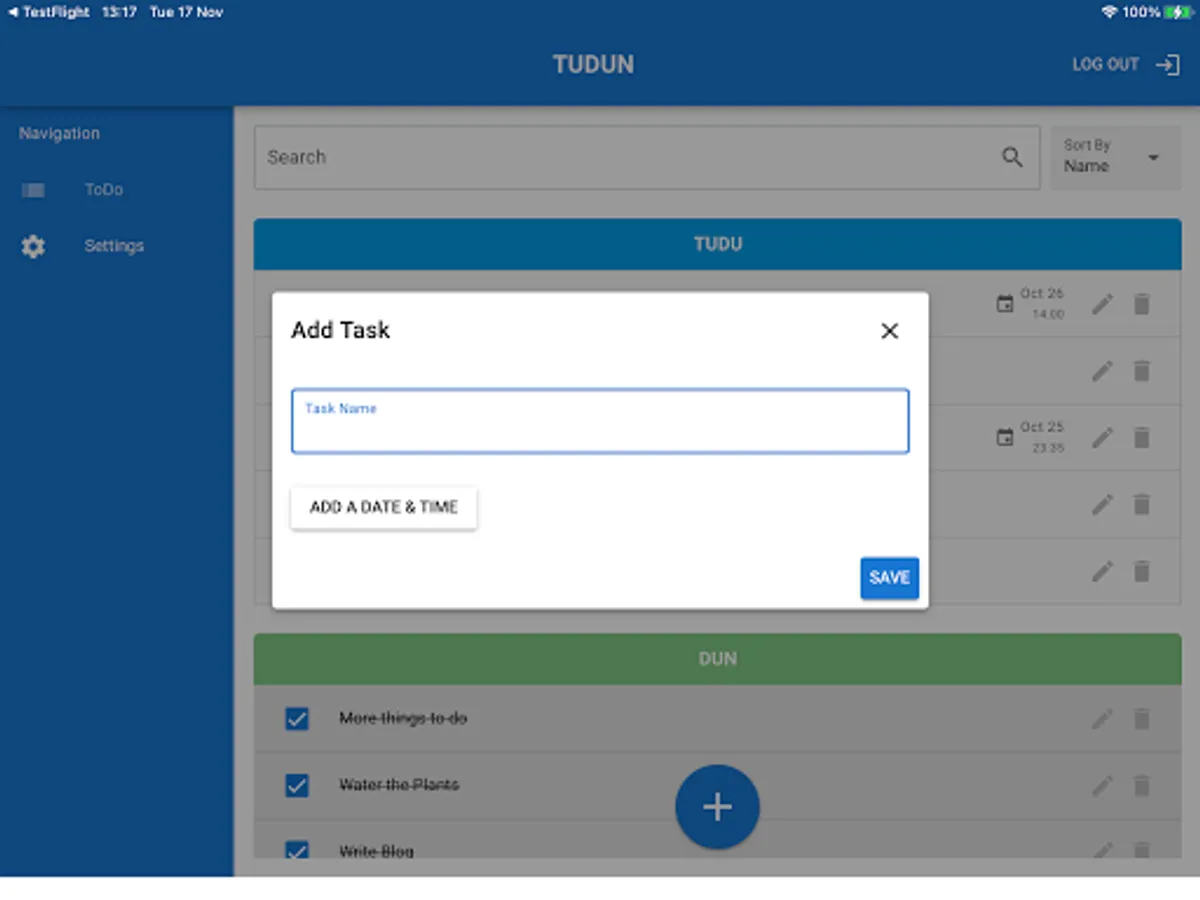Click the TUDUN app title

click(x=593, y=65)
